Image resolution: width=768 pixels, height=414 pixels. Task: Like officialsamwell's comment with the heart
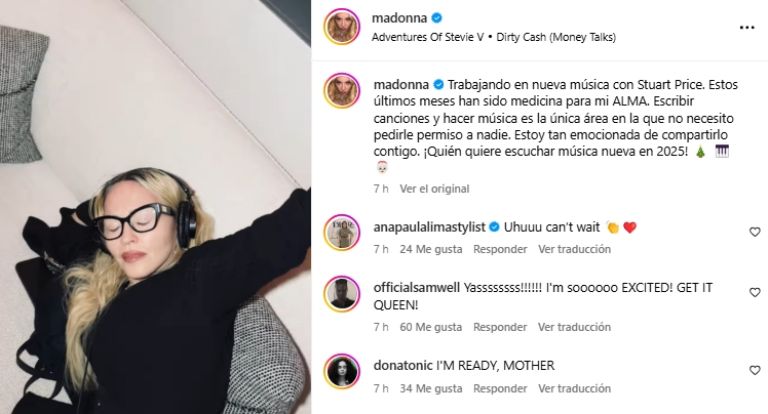click(755, 292)
